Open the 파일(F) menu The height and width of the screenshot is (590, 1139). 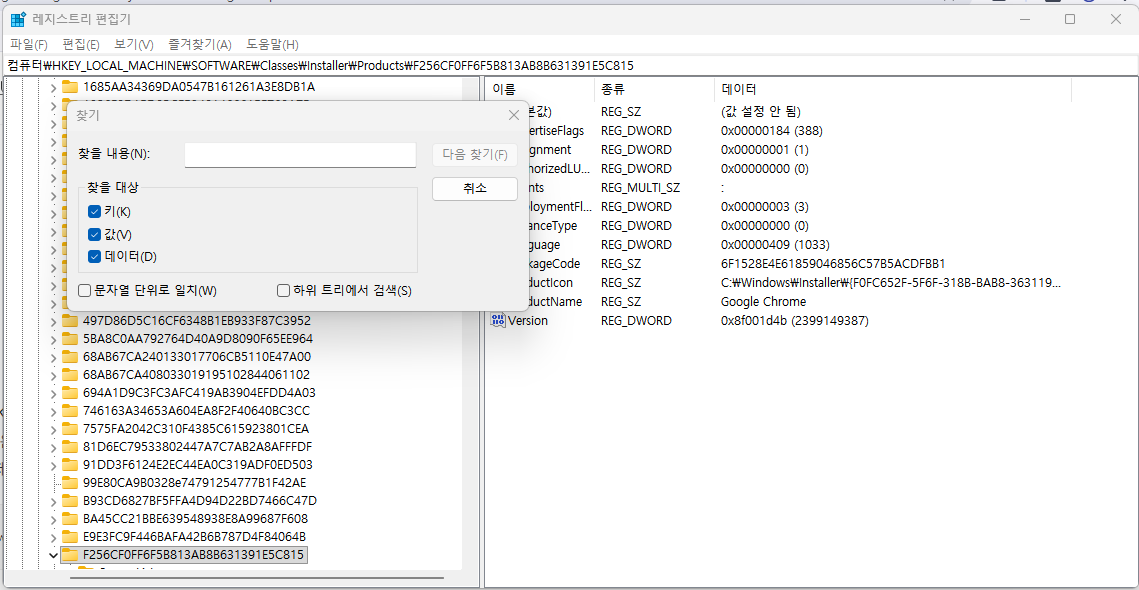[29, 44]
